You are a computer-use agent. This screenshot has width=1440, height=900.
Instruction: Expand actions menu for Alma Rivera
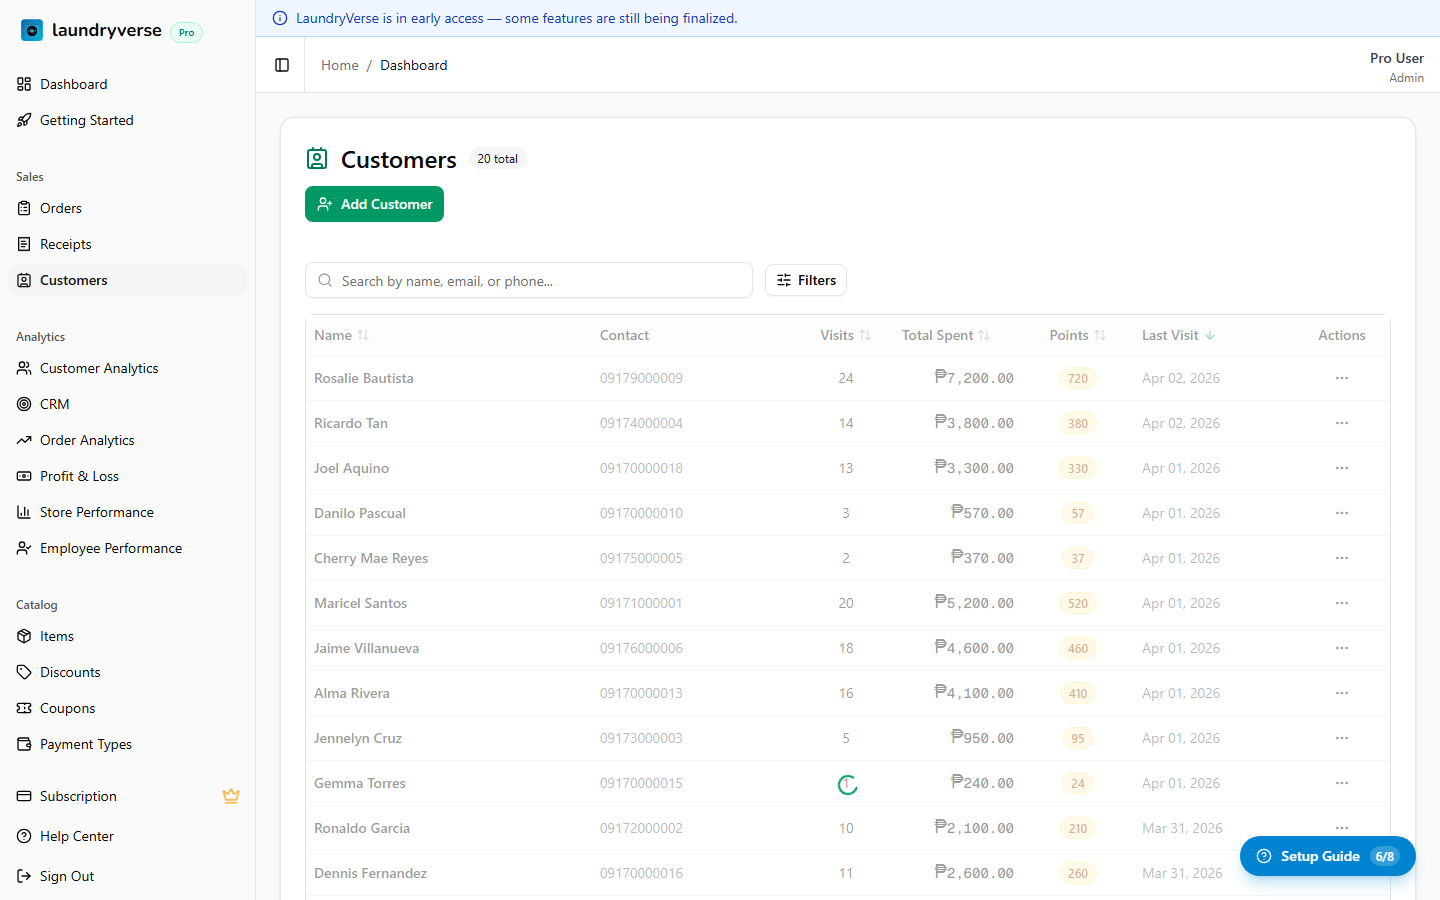tap(1341, 693)
